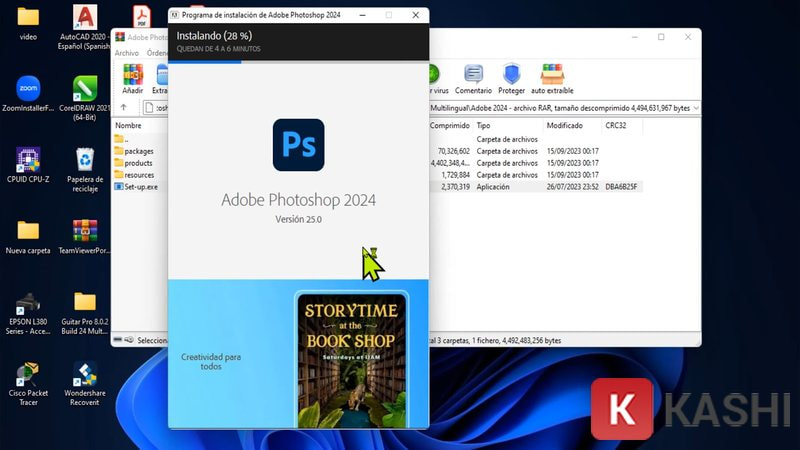Click WinRAR status bar bytes summary

(x=495, y=340)
